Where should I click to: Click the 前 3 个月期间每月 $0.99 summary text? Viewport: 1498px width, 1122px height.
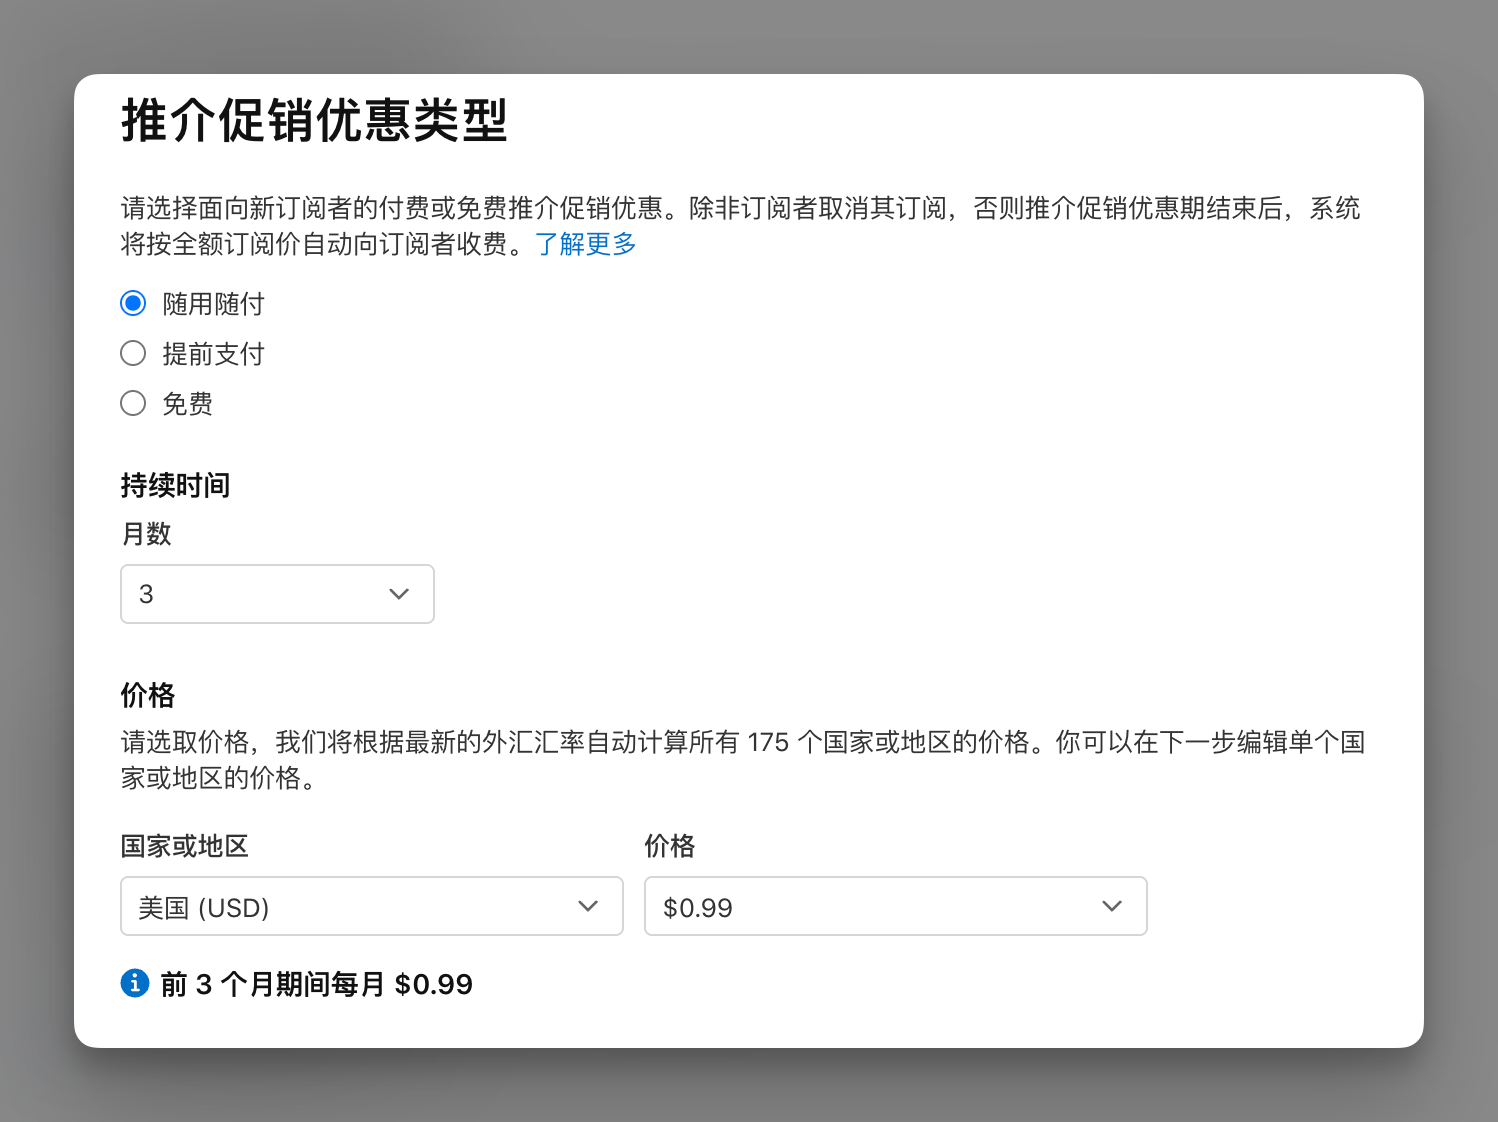click(316, 984)
